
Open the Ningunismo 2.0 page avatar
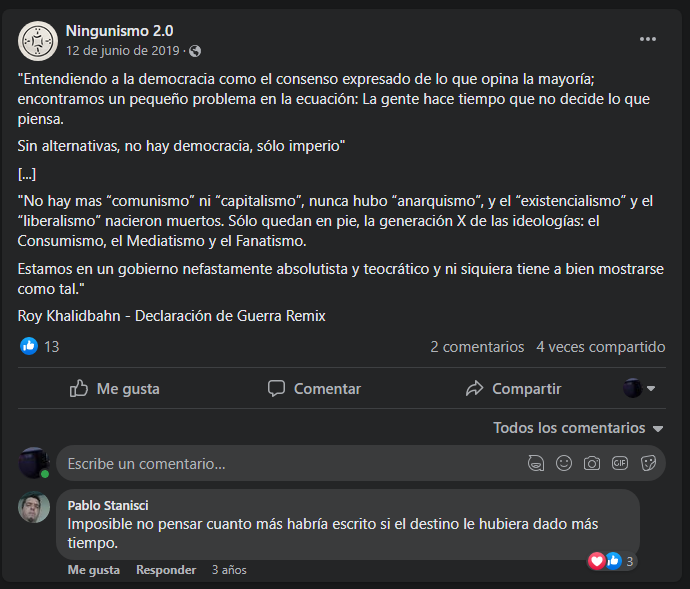38,41
